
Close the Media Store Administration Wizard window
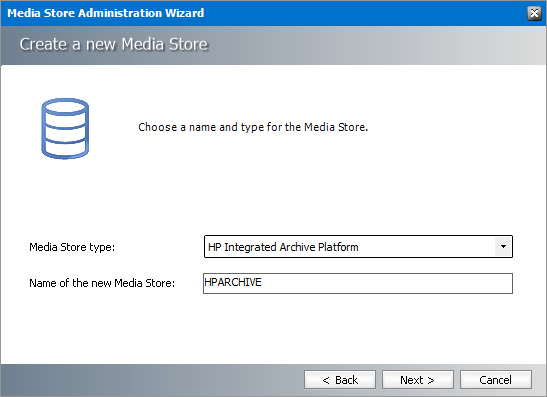pyautogui.click(x=534, y=13)
